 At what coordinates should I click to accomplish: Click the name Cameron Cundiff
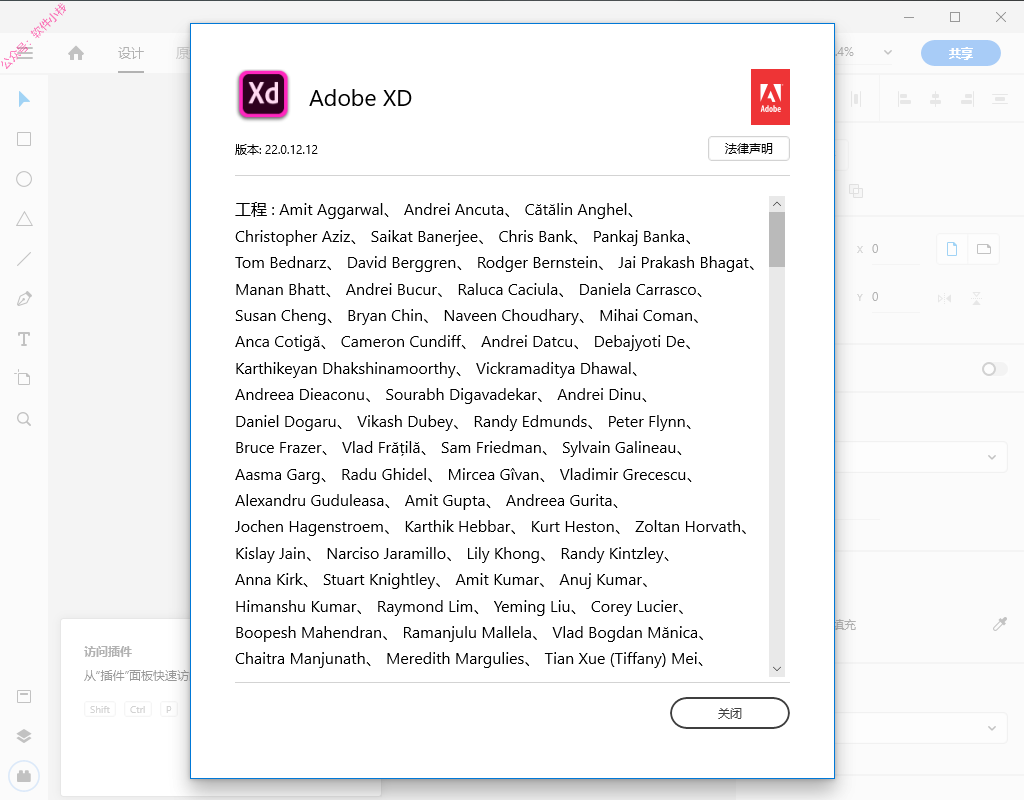tap(401, 342)
